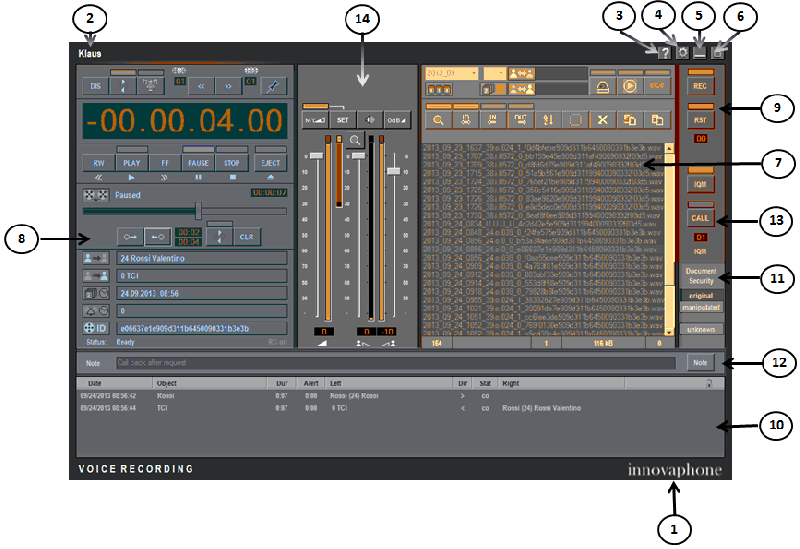Toggle the REC recording button
The width and height of the screenshot is (800, 549).
tap(700, 88)
